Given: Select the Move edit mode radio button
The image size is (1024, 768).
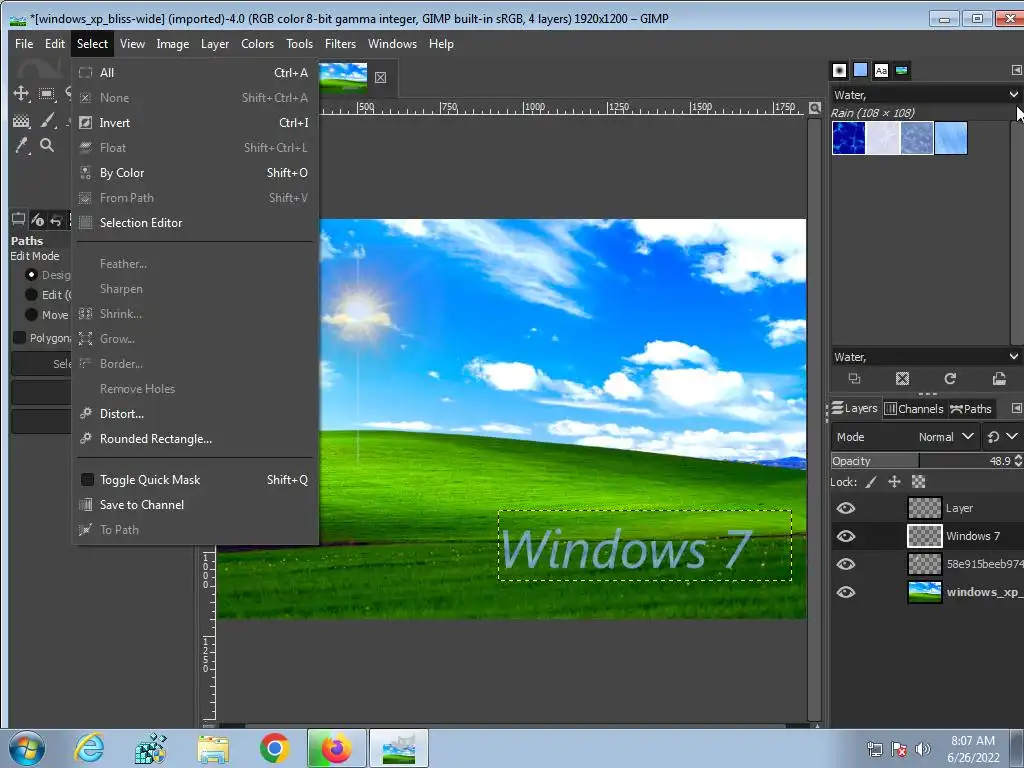Looking at the screenshot, I should coord(31,315).
